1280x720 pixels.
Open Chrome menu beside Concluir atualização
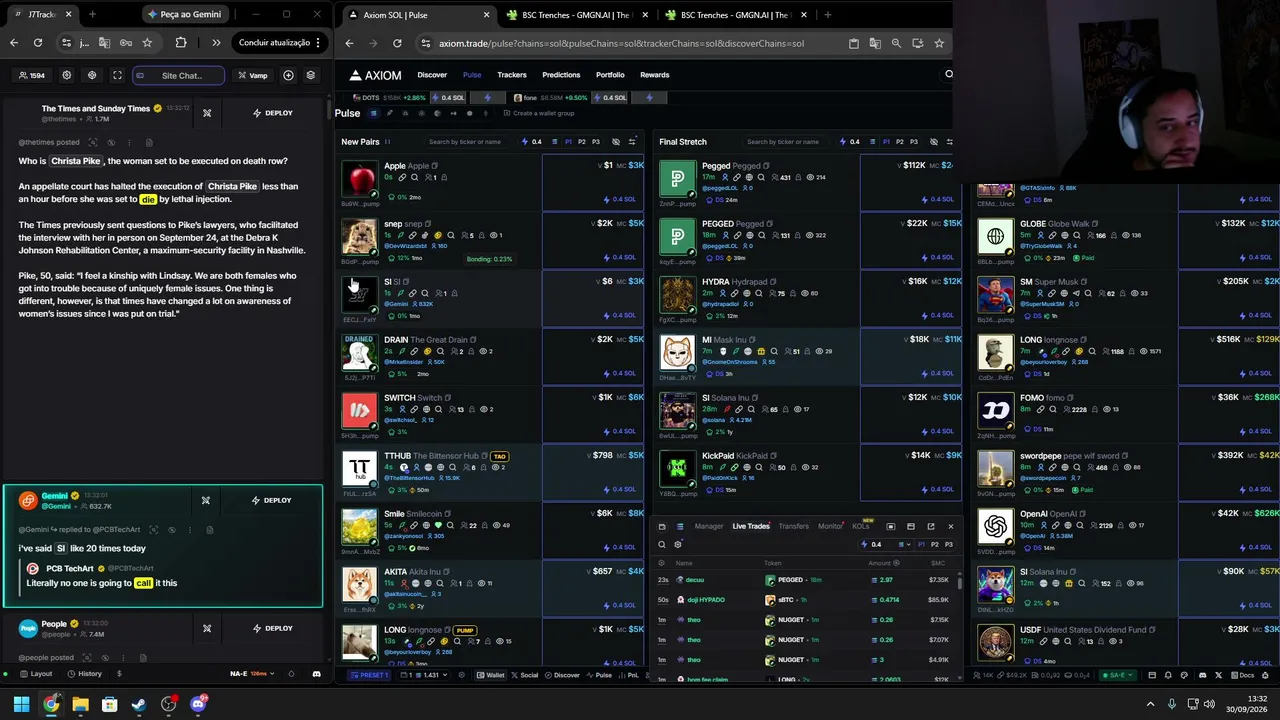[318, 43]
